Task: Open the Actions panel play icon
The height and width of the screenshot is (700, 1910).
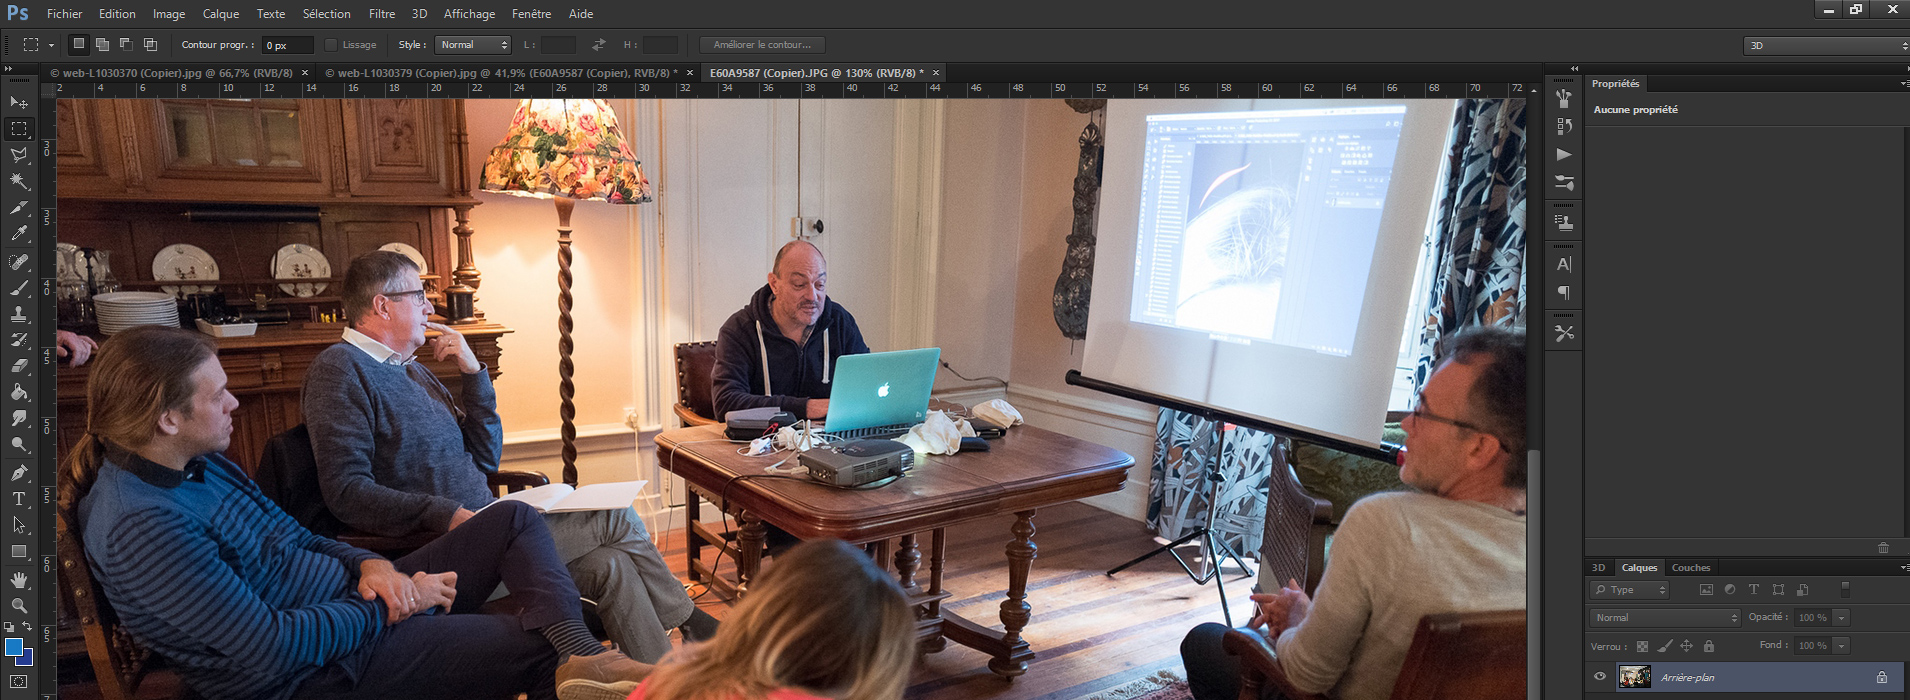Action: pos(1564,154)
